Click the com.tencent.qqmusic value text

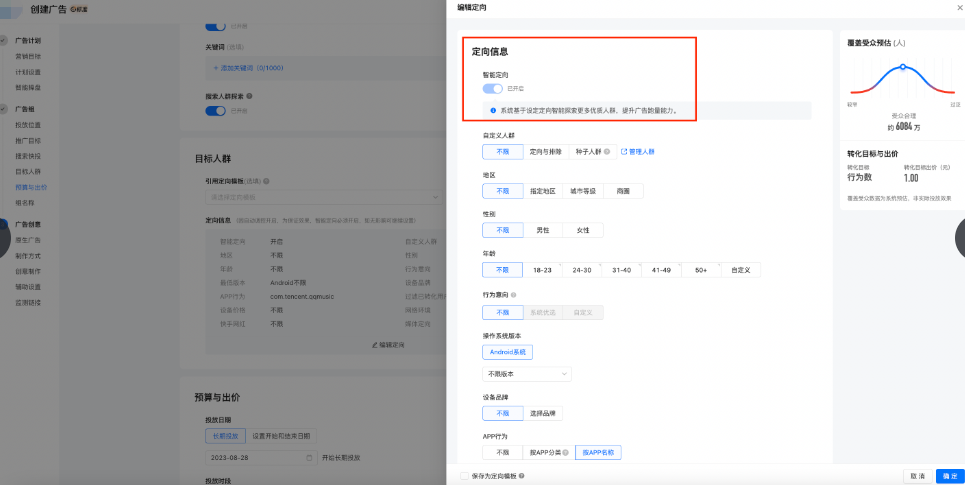[x=302, y=297]
